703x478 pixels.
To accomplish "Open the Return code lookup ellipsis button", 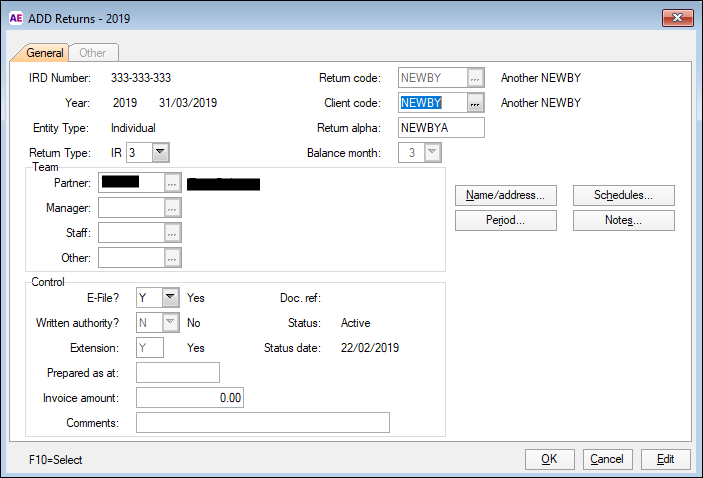I will click(x=476, y=78).
